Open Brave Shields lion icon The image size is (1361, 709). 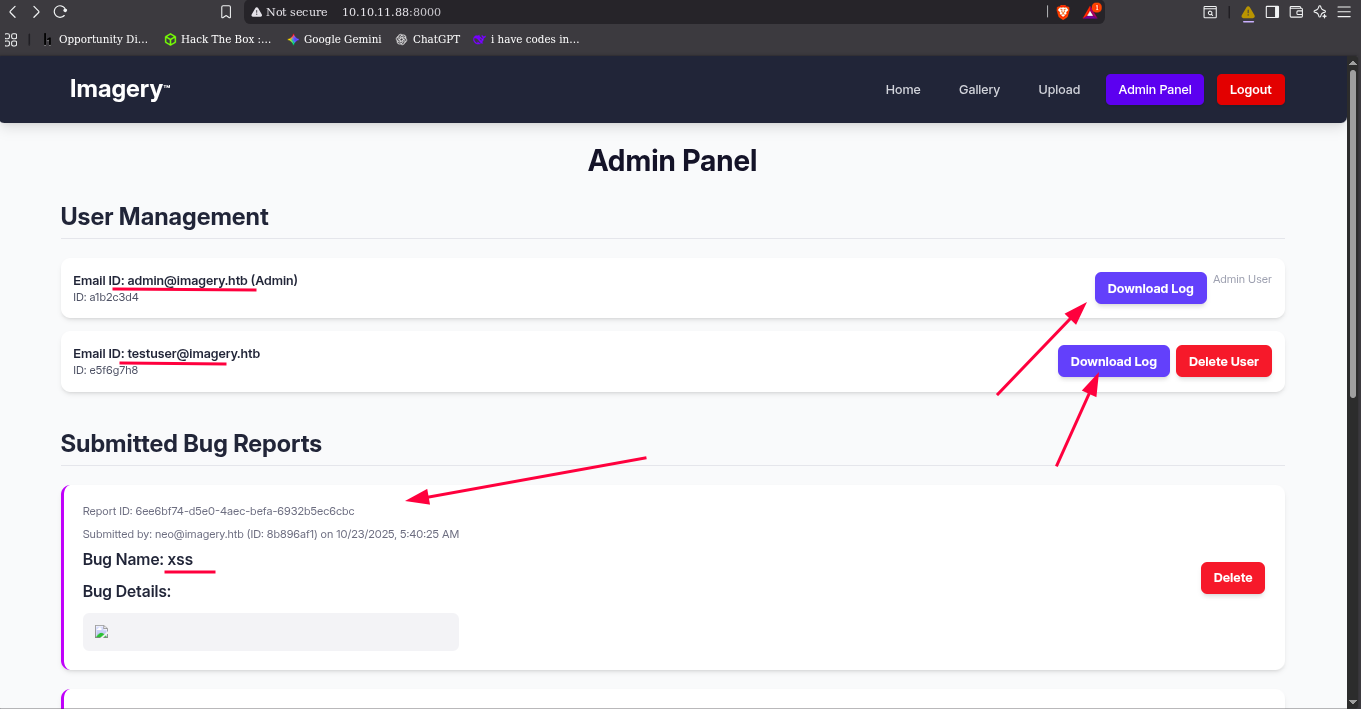click(1063, 12)
